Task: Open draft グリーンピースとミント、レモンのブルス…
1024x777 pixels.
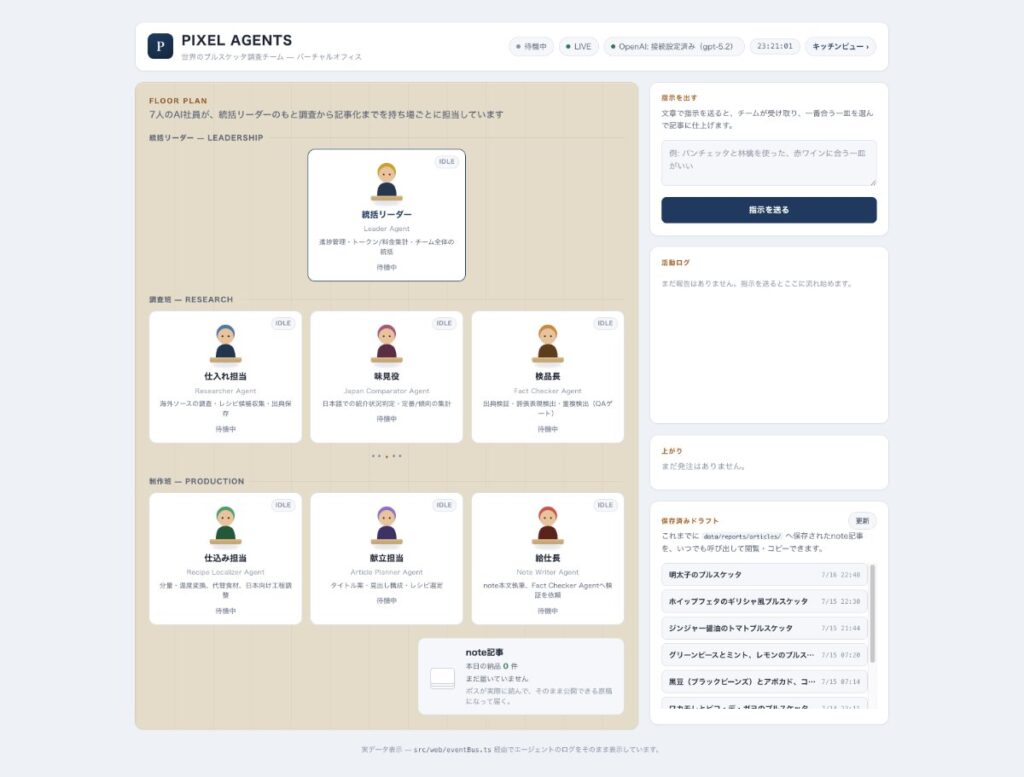Action: [x=764, y=655]
